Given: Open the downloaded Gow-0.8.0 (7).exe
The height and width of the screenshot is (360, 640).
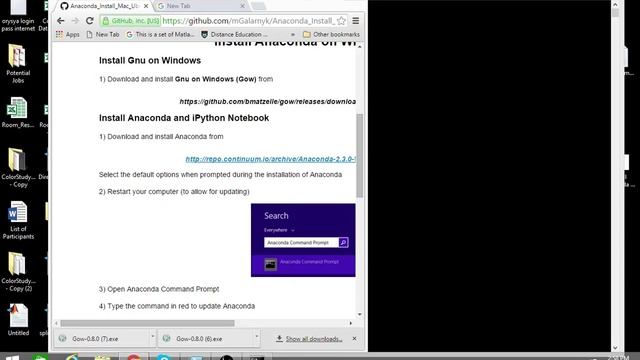Looking at the screenshot, I should (101, 339).
